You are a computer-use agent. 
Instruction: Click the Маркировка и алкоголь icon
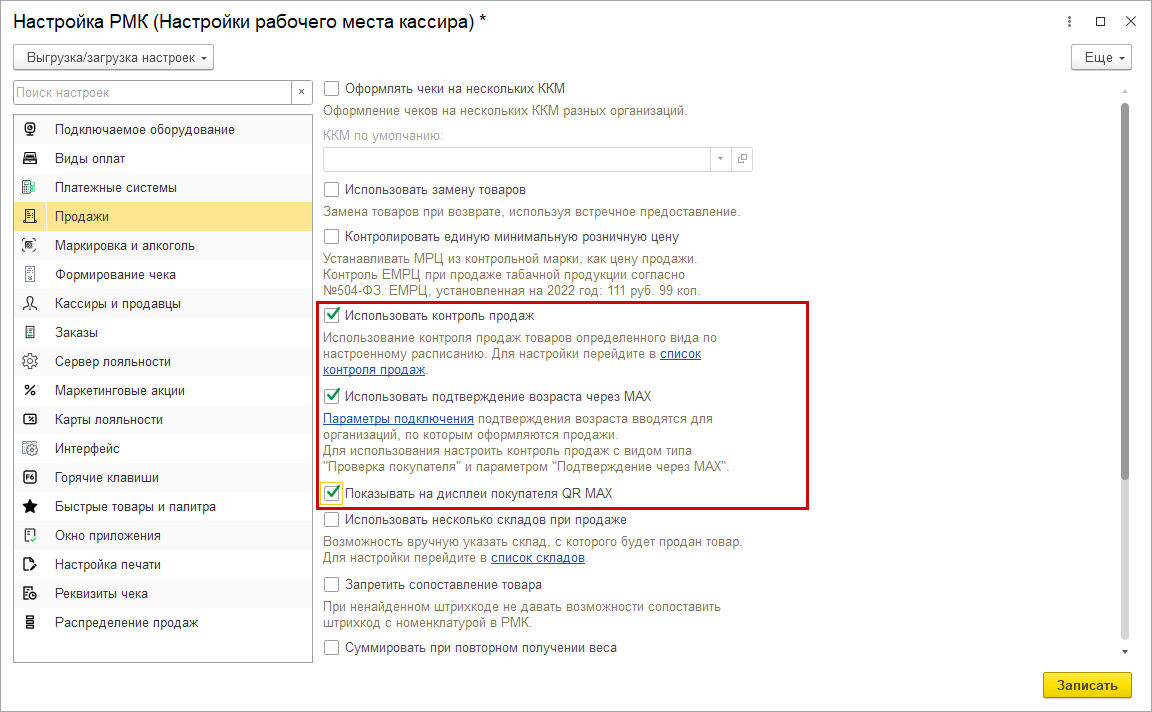30,245
